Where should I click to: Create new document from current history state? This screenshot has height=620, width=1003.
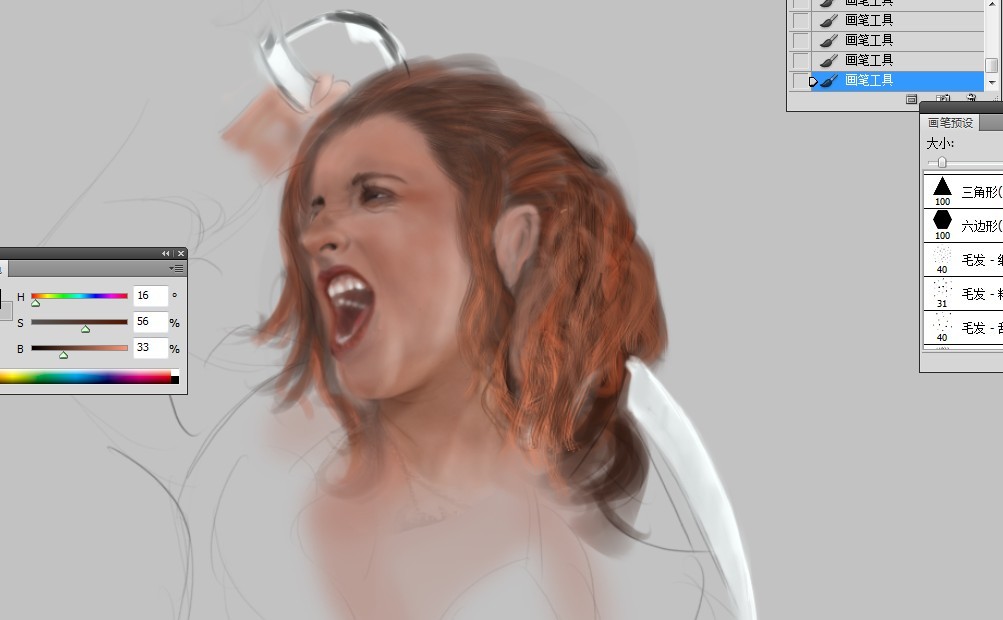[x=912, y=99]
